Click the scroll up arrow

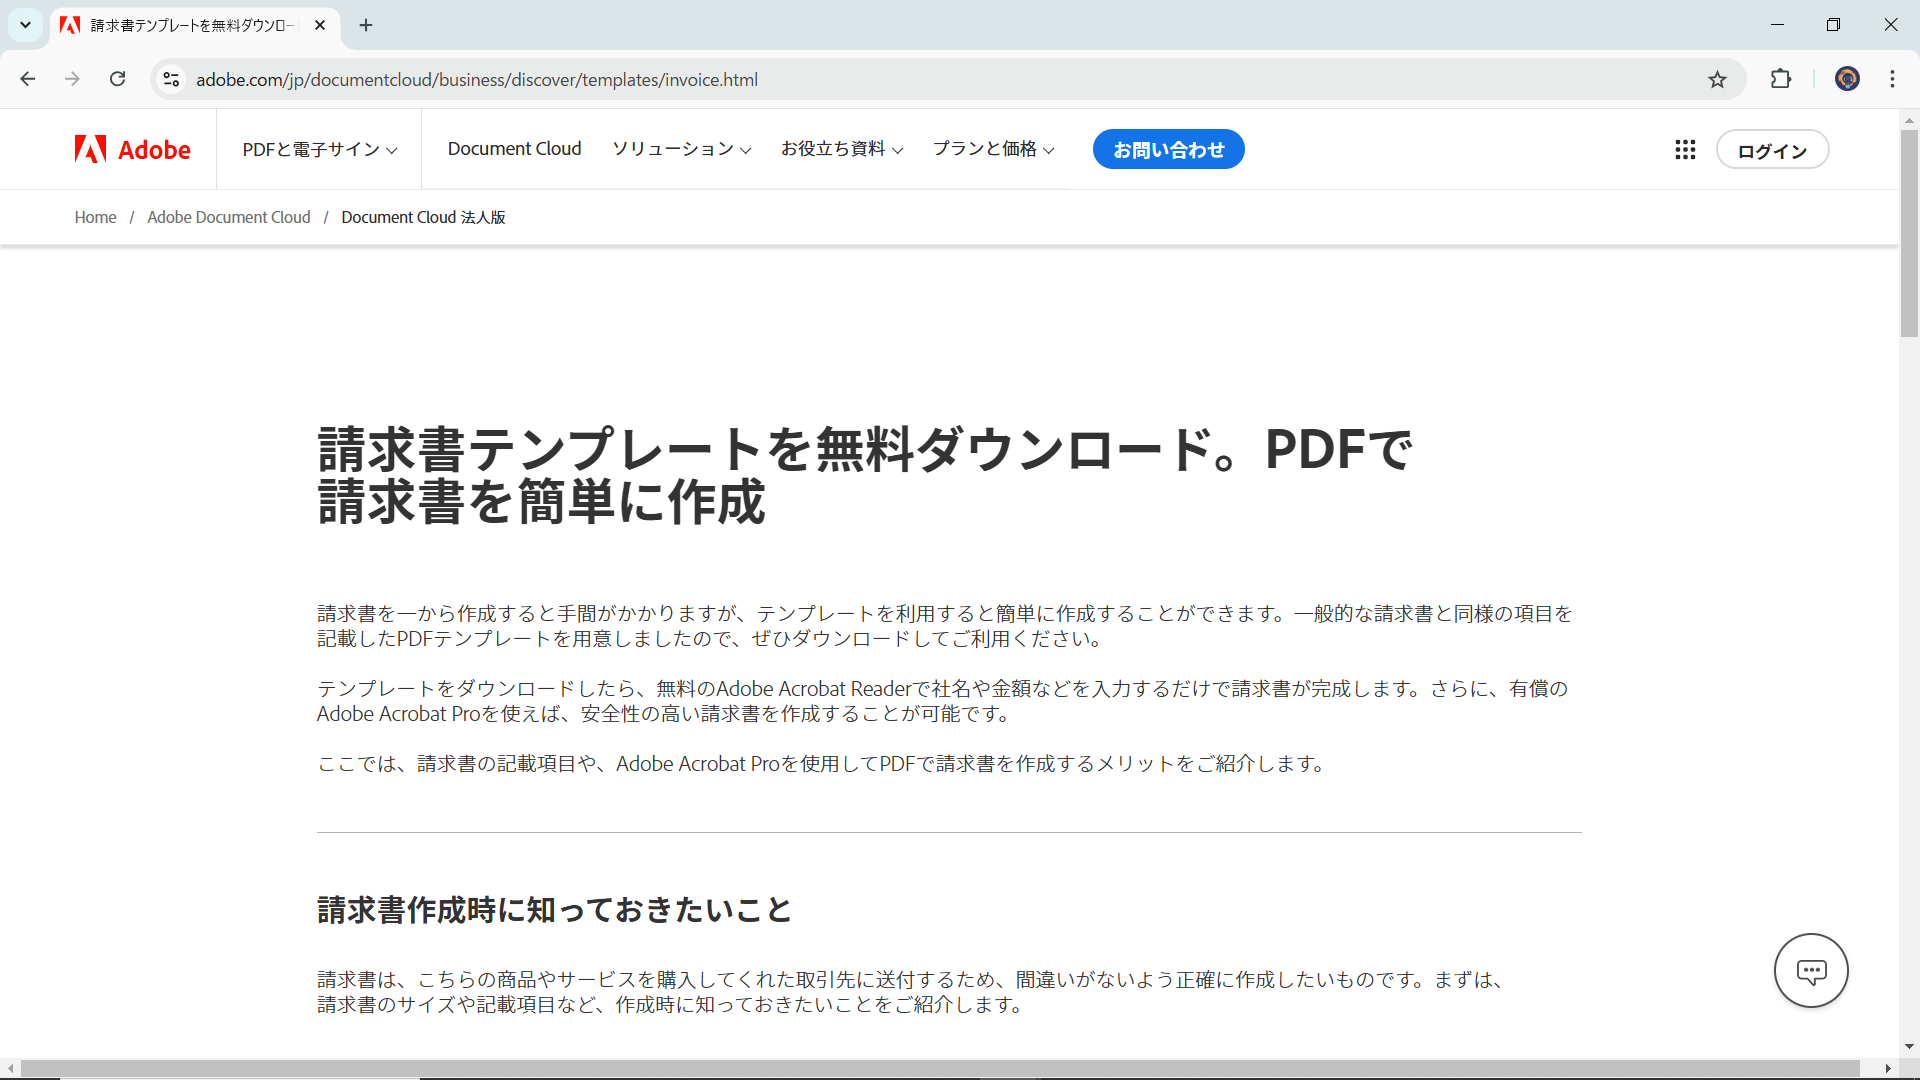pyautogui.click(x=1909, y=120)
